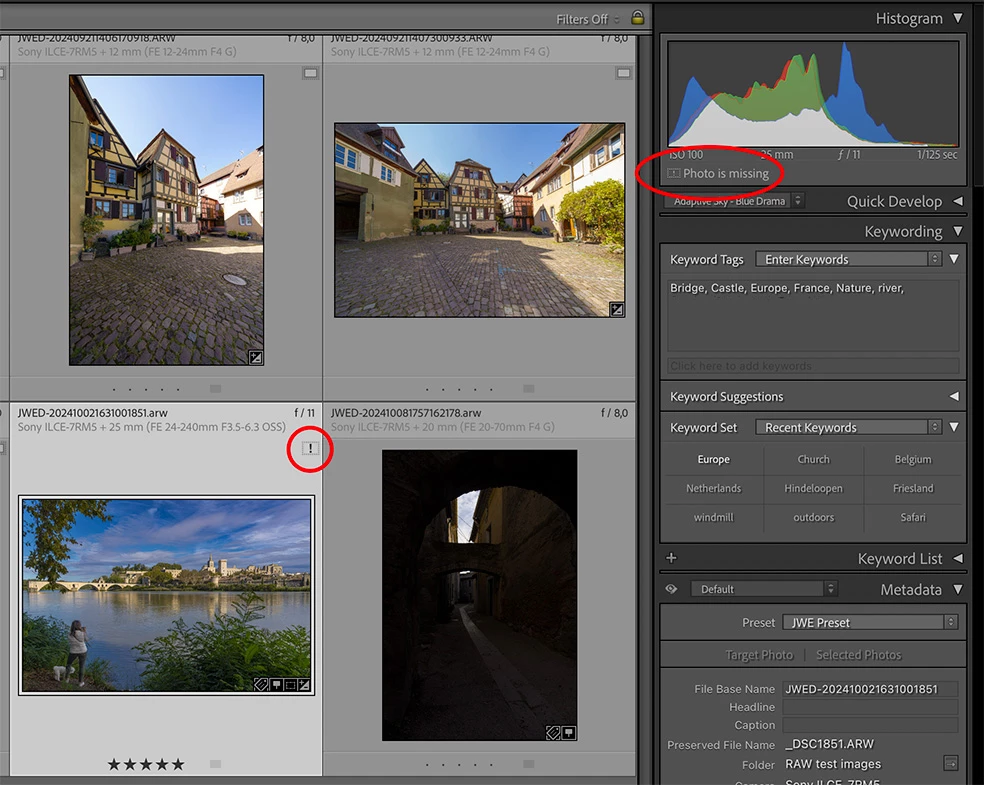
Task: Click the develop adjustments badge on the wide courtyard photo
Action: tap(617, 309)
